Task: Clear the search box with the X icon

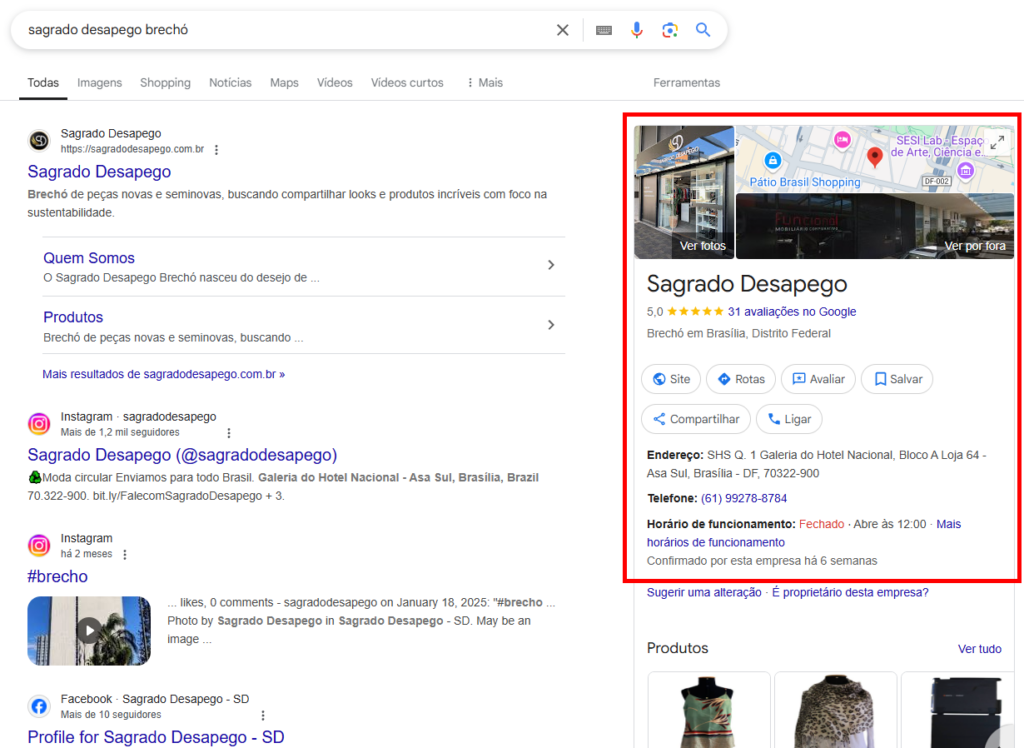Action: tap(562, 30)
